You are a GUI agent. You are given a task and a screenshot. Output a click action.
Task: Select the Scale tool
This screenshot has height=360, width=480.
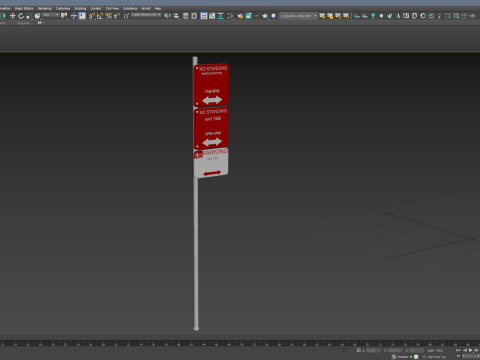coord(29,16)
